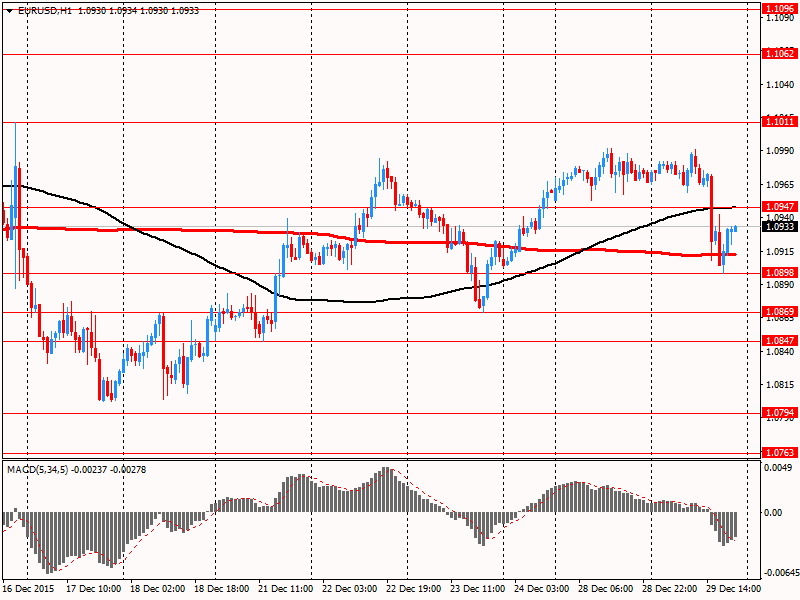Click the 21 Dec 11:00 time axis label

[286, 588]
